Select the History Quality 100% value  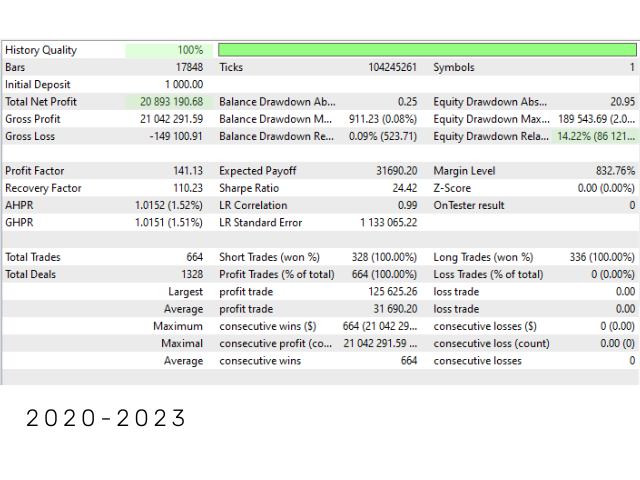190,50
